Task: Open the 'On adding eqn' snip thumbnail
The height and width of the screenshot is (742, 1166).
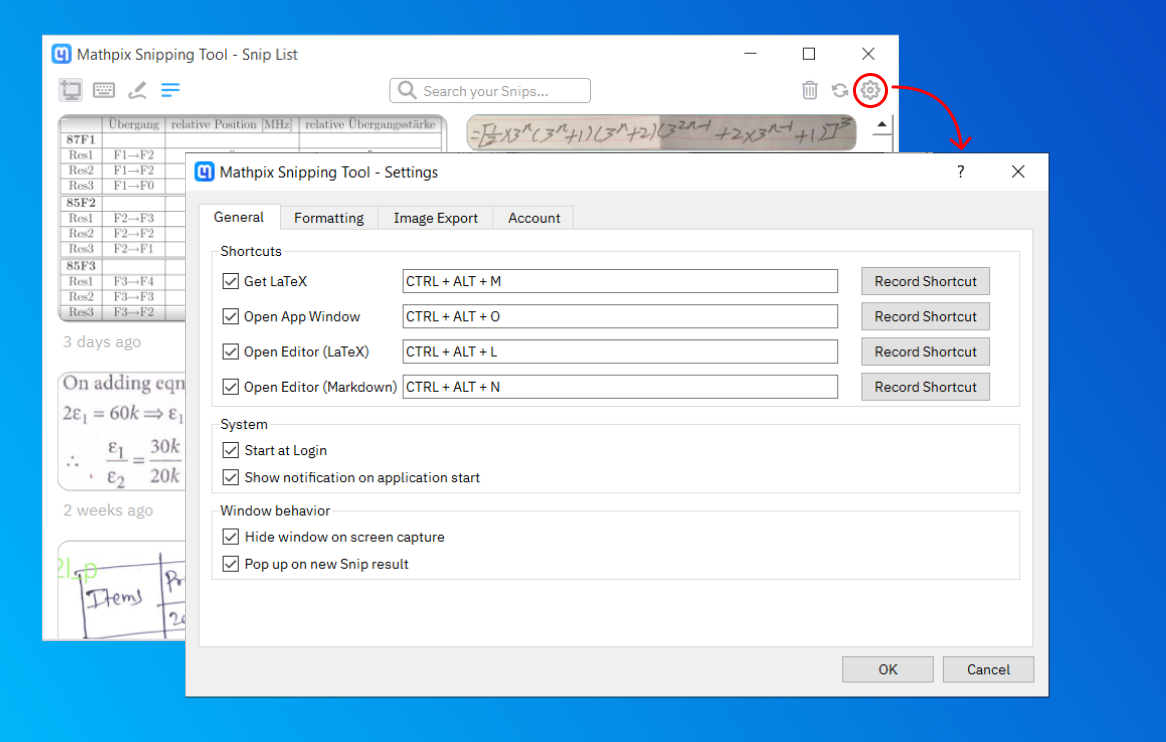Action: tap(122, 431)
